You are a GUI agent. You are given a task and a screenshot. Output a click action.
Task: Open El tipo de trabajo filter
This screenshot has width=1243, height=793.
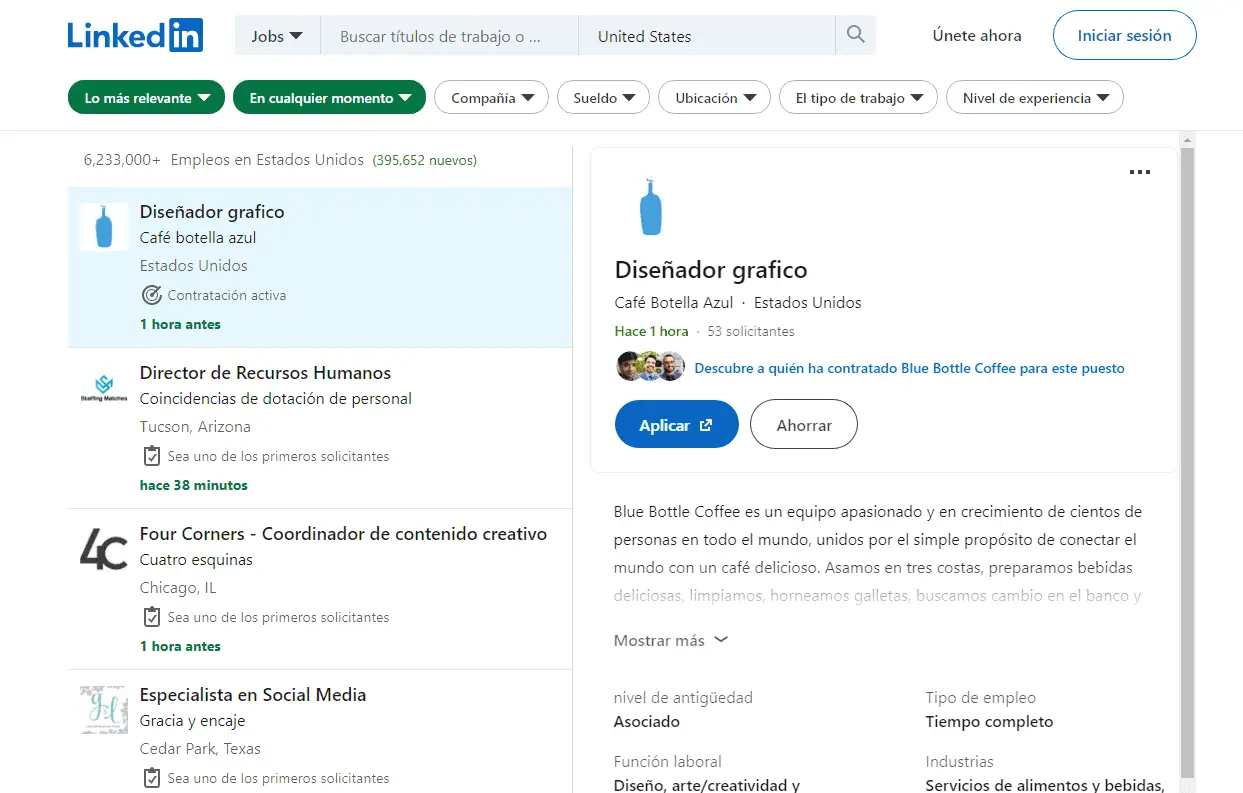[x=858, y=98]
